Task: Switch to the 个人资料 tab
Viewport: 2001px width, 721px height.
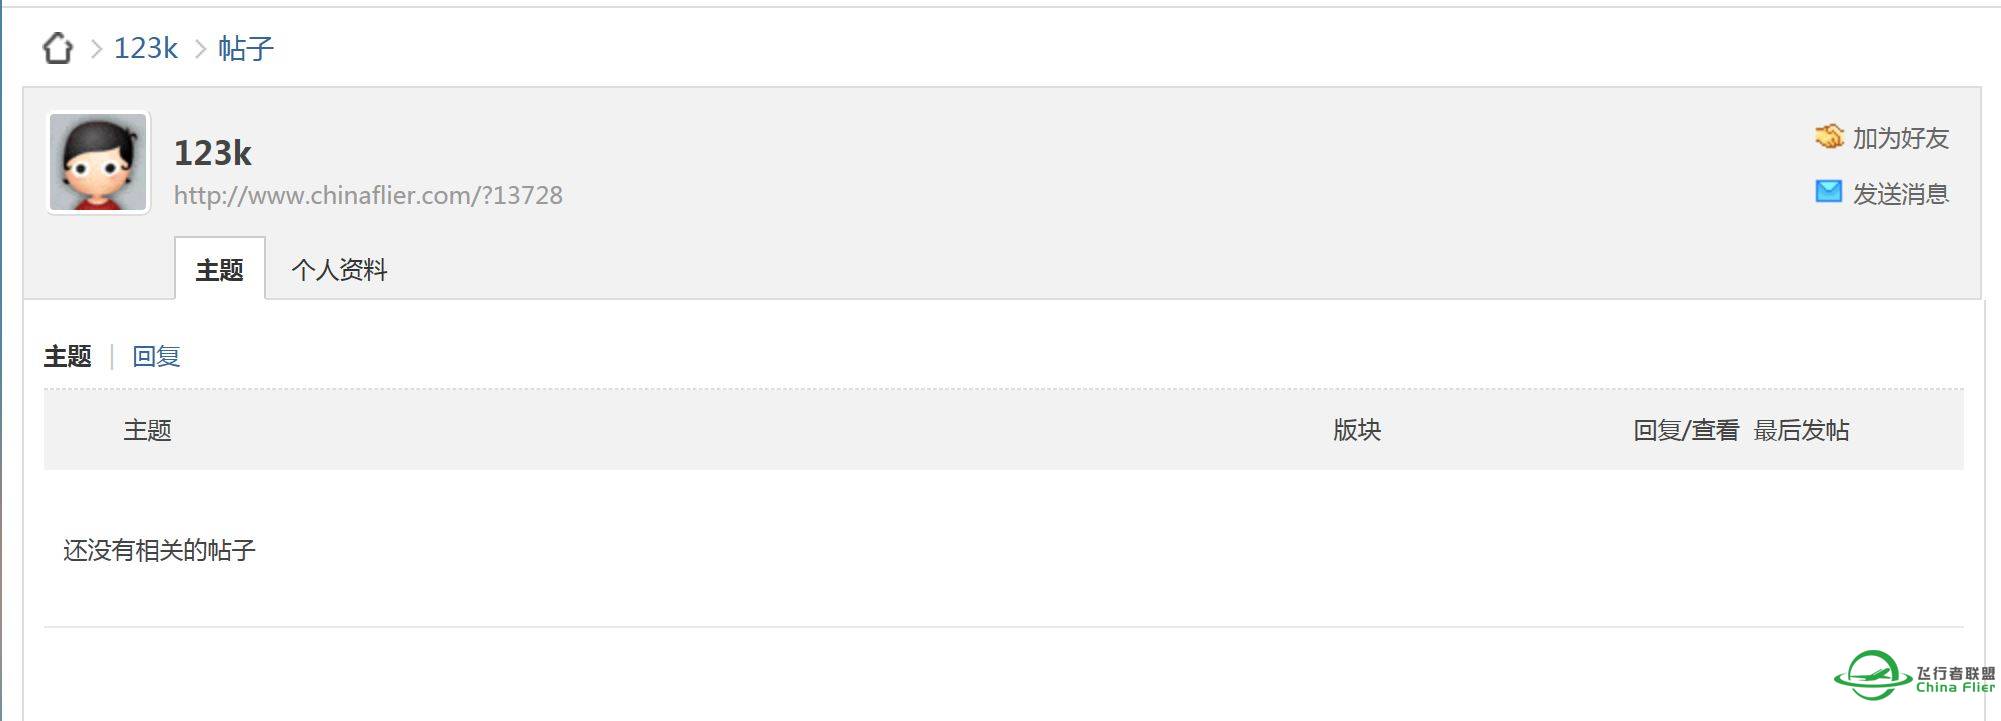Action: pyautogui.click(x=339, y=270)
